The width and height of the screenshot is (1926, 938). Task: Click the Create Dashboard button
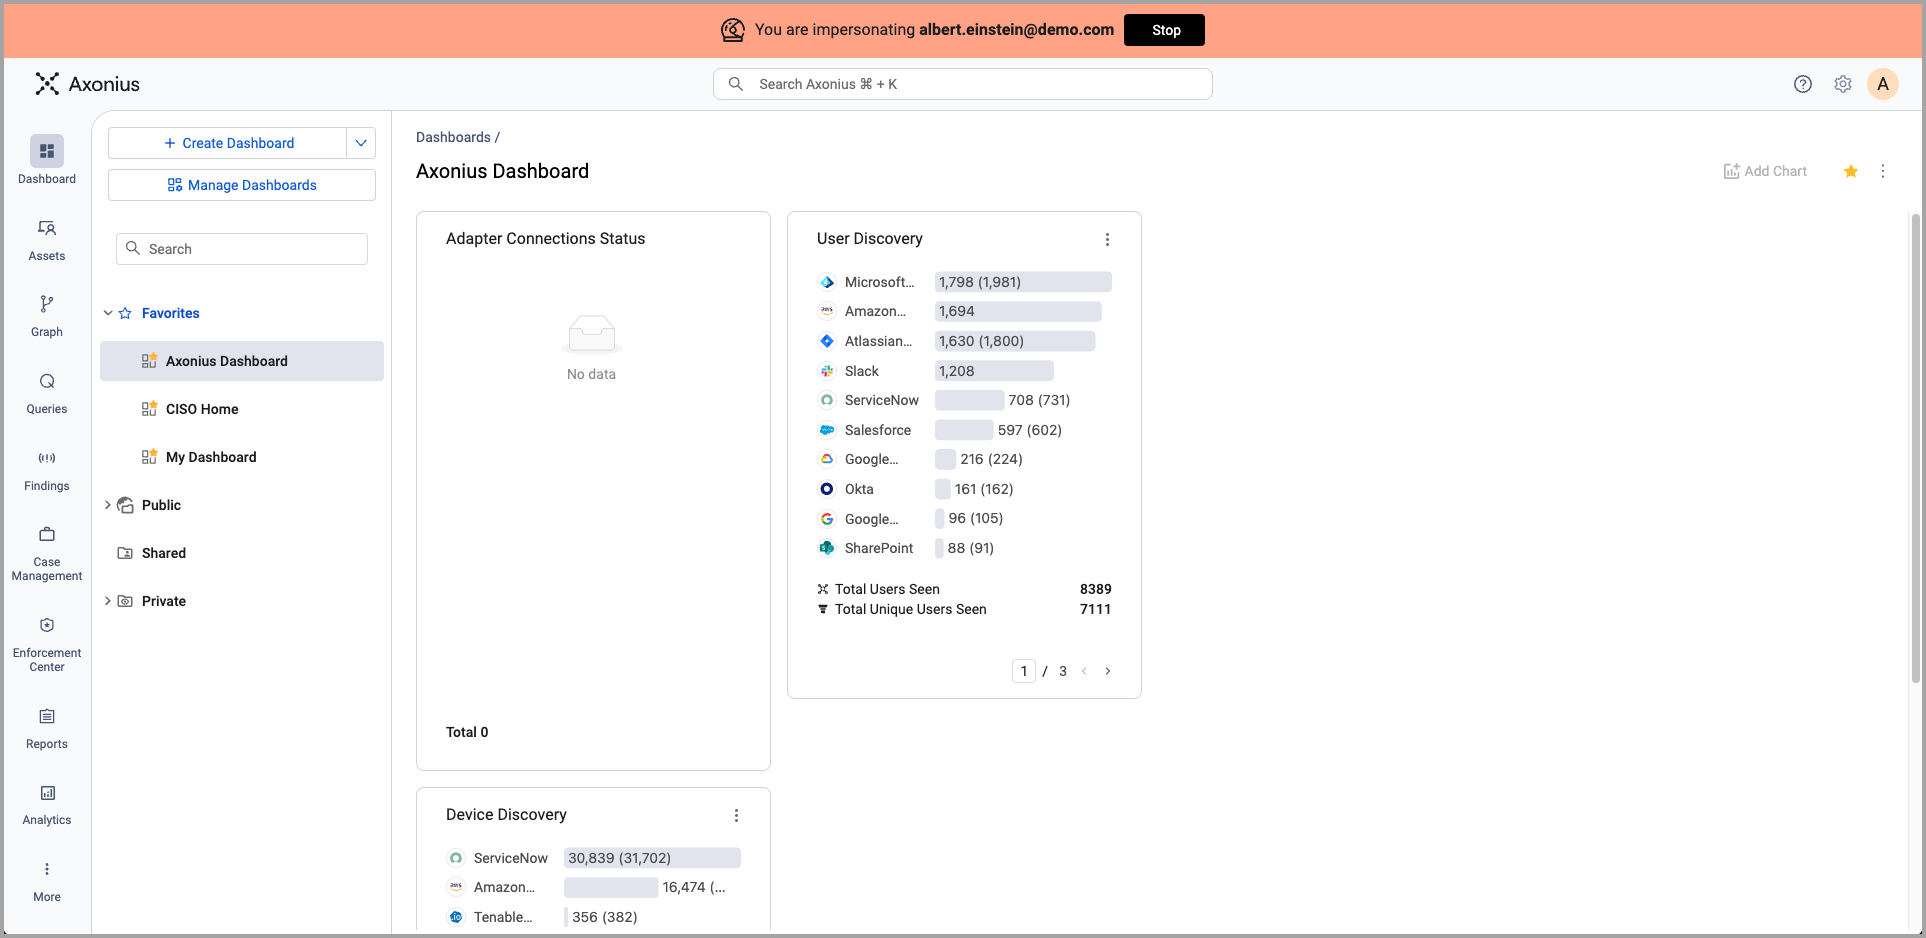[x=228, y=143]
